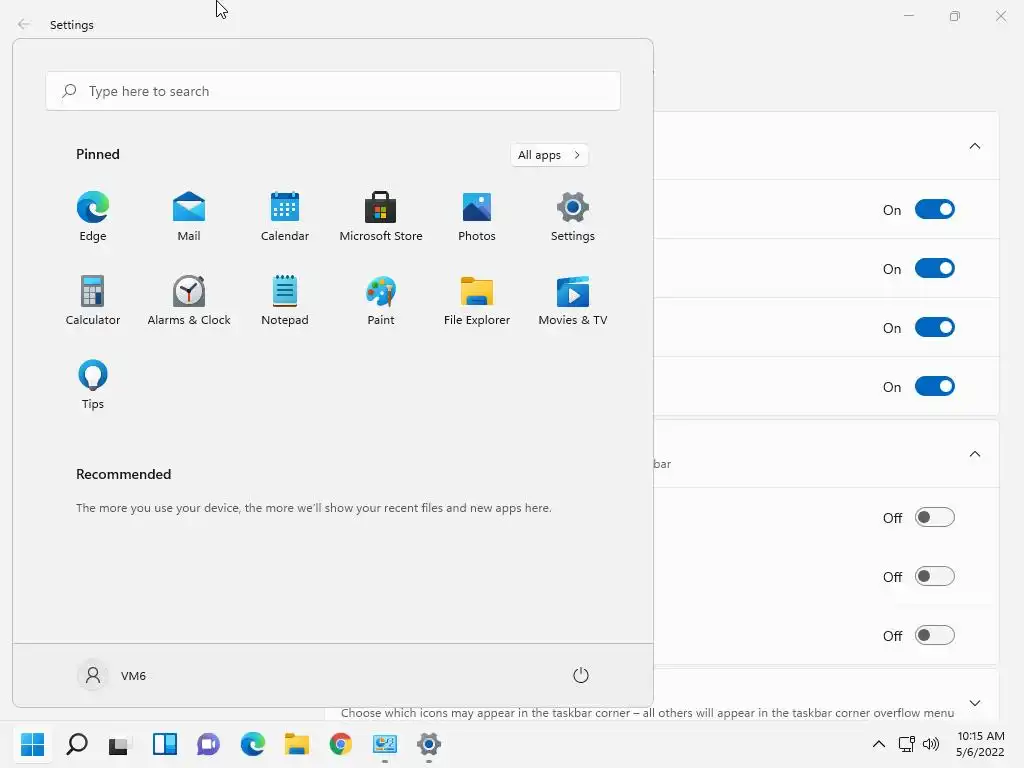1024x768 pixels.
Task: Show hidden icons in system tray
Action: pyautogui.click(x=879, y=744)
